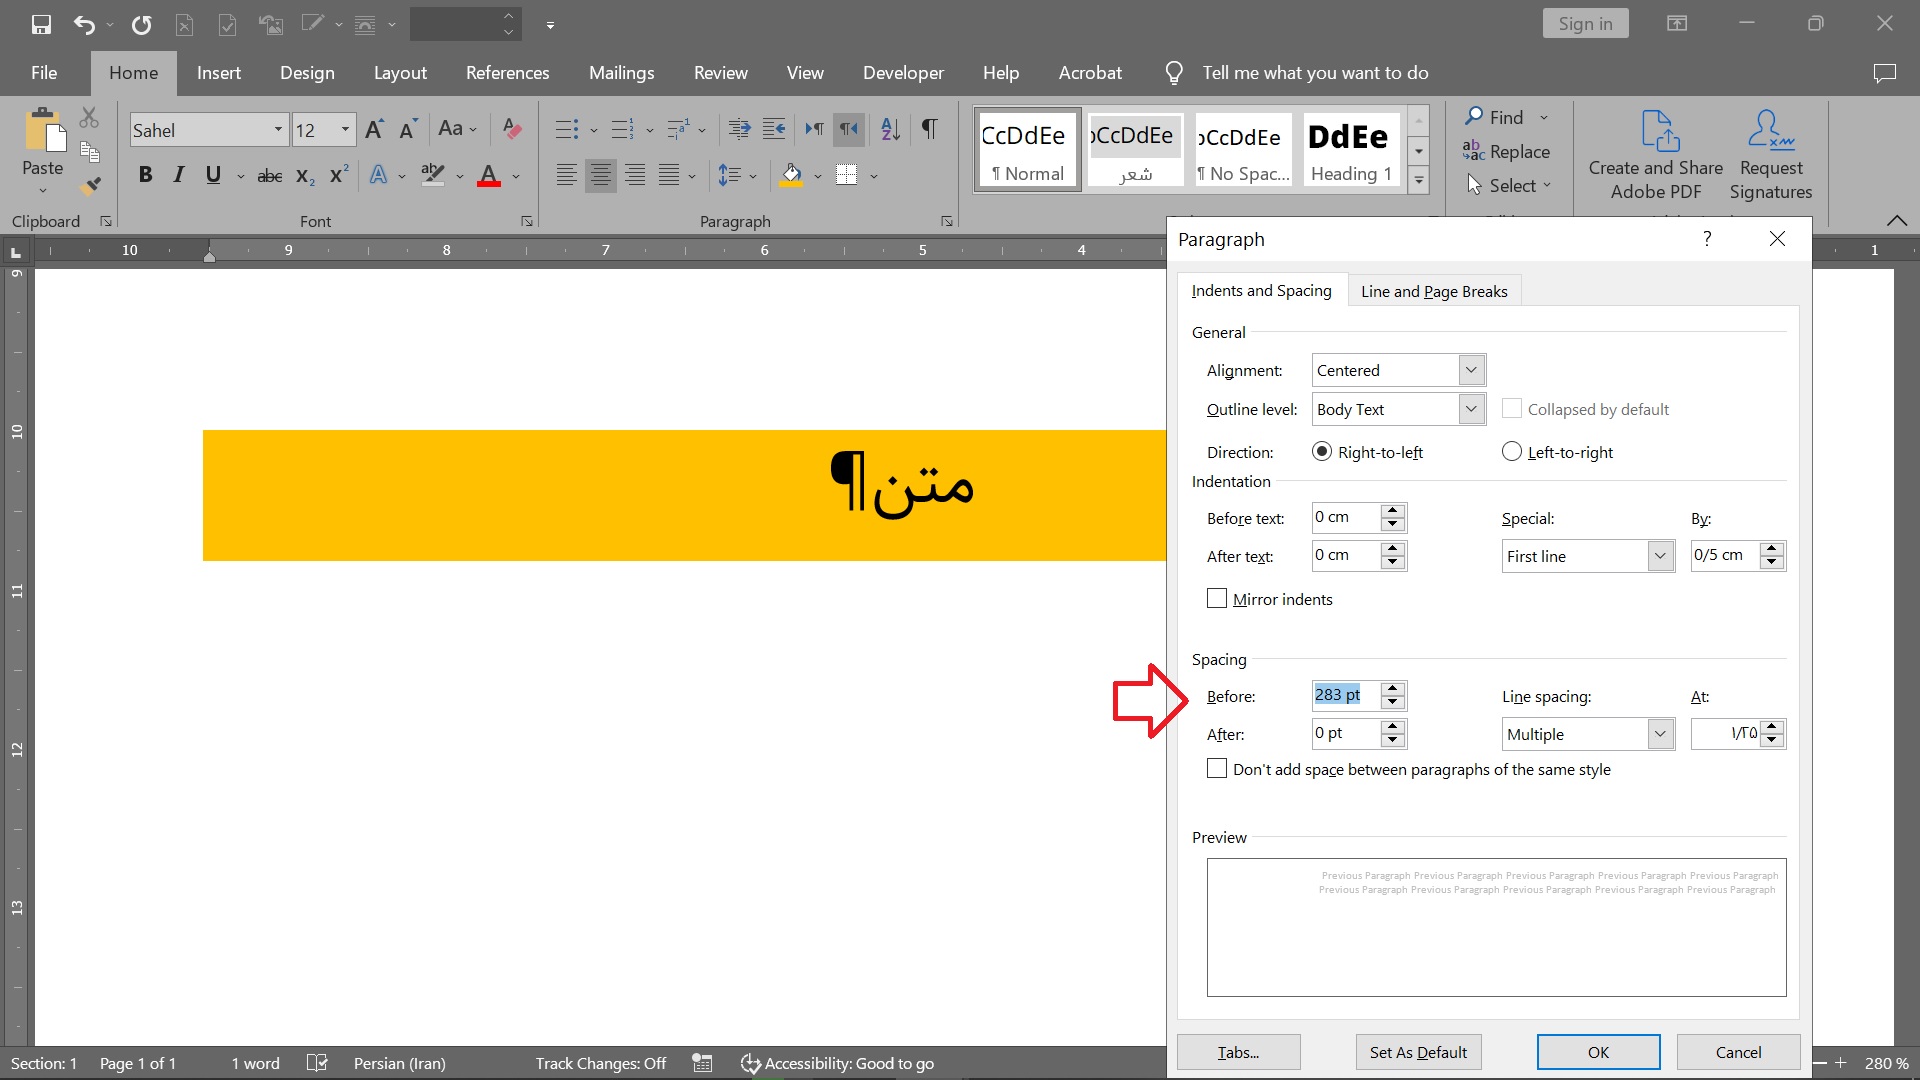Open Paragraph dialog launcher in ribbon

[946, 221]
